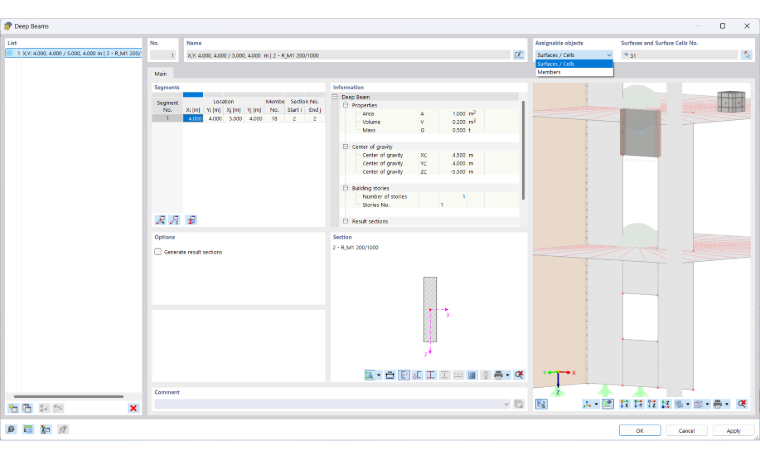Confirm with the OK button
760x459 pixels.
pos(640,430)
